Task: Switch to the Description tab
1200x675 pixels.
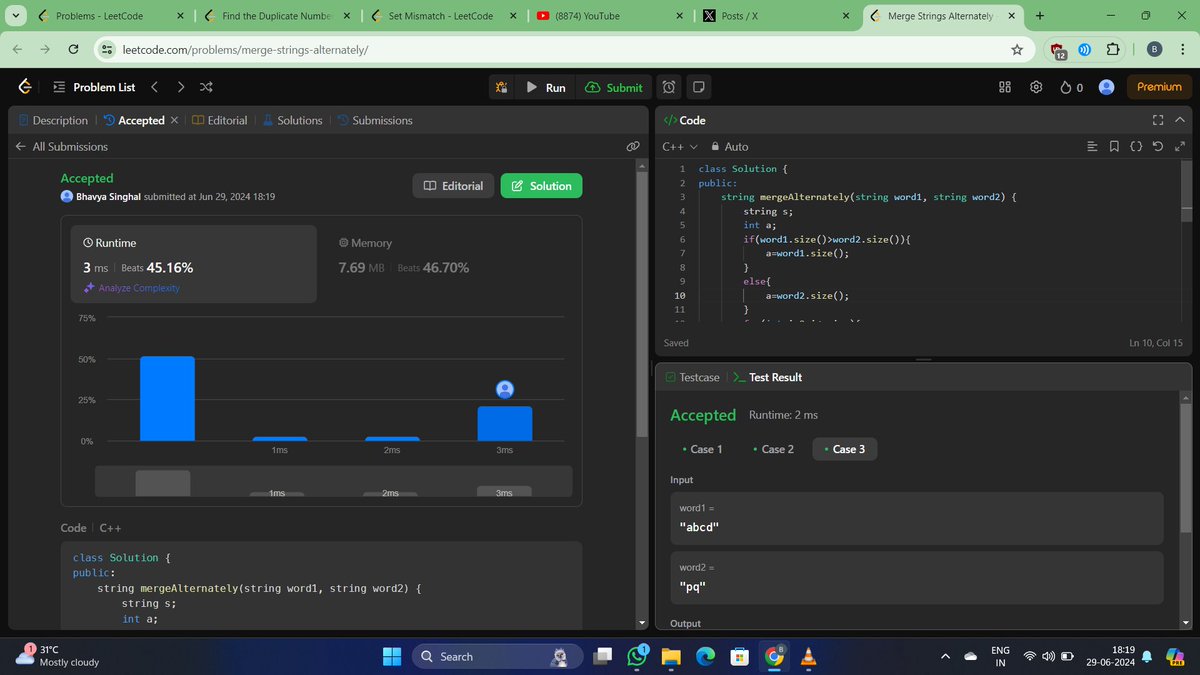Action: click(x=54, y=120)
